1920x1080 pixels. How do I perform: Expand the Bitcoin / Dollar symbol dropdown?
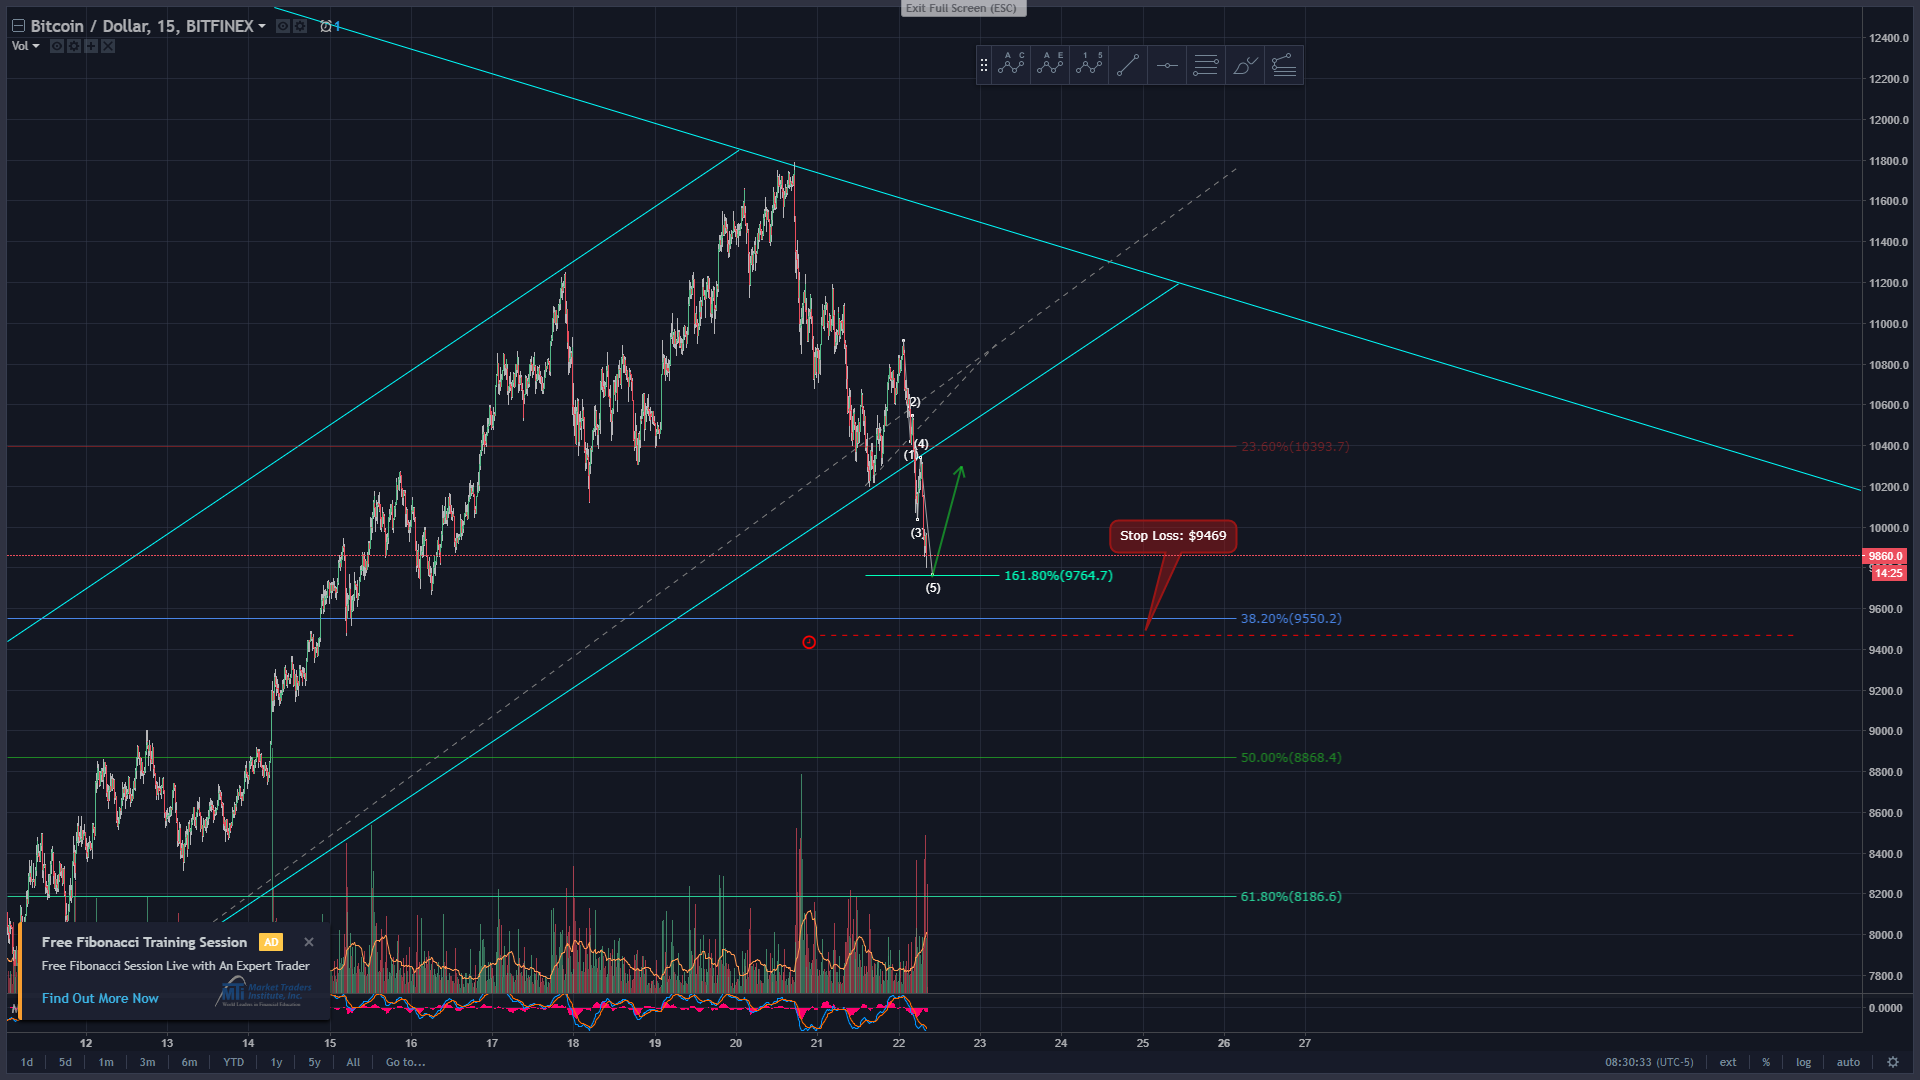tap(262, 26)
